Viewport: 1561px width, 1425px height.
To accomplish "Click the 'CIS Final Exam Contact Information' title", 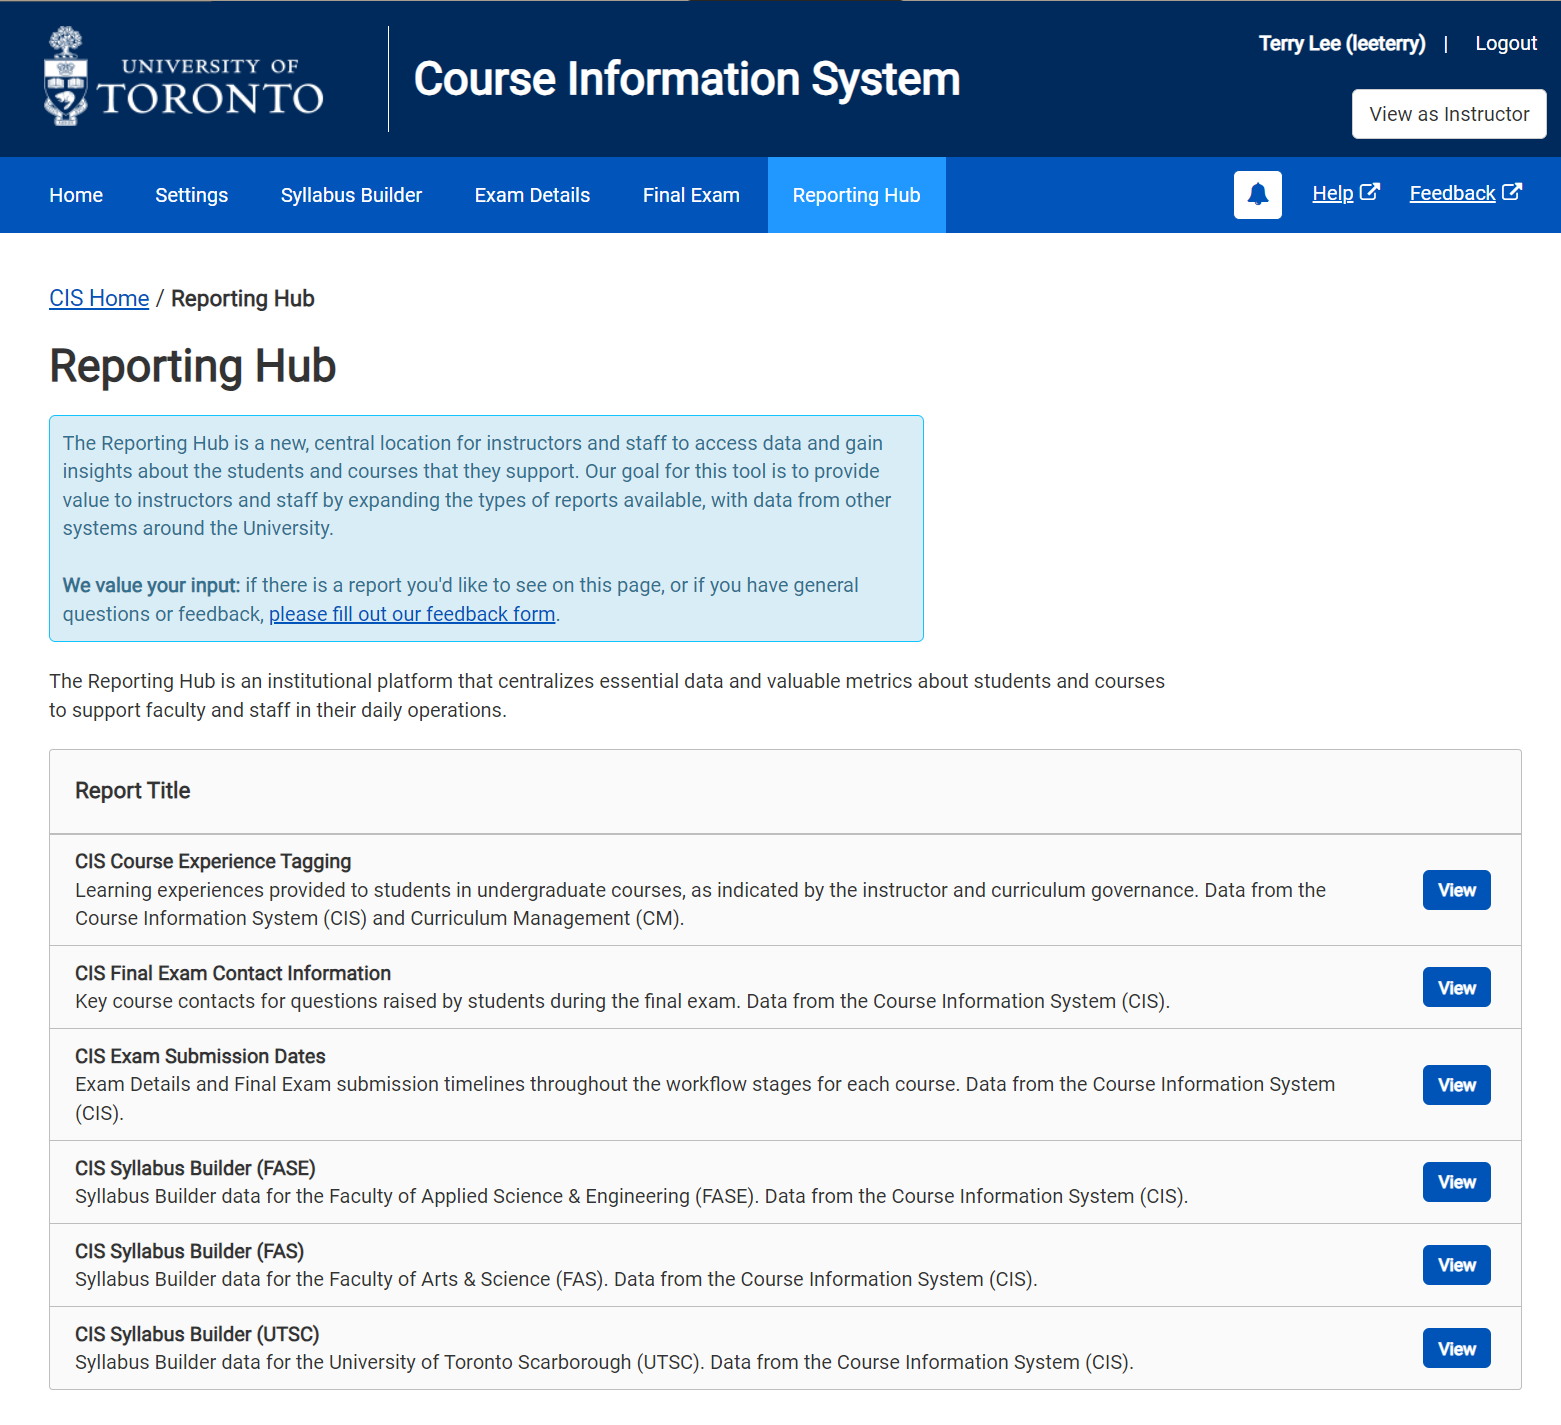I will tap(233, 973).
